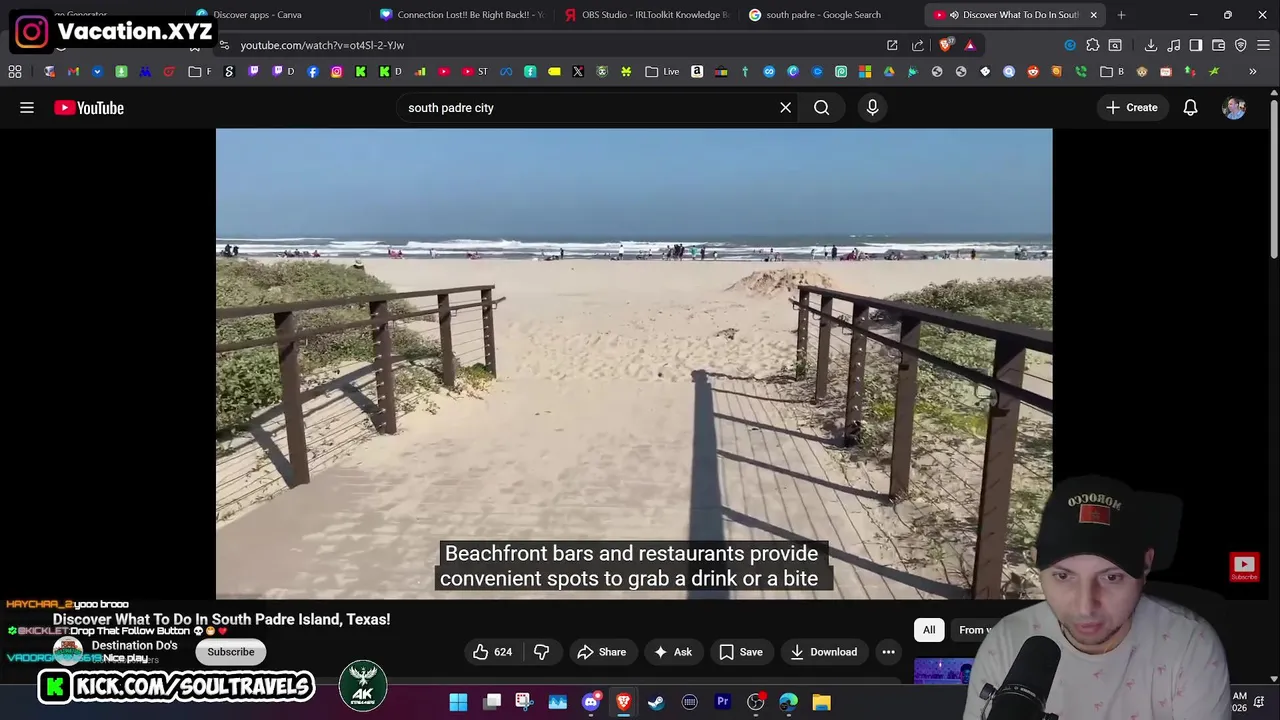Open Task View on the taskbar
This screenshot has height=720, width=1280.
click(x=492, y=702)
